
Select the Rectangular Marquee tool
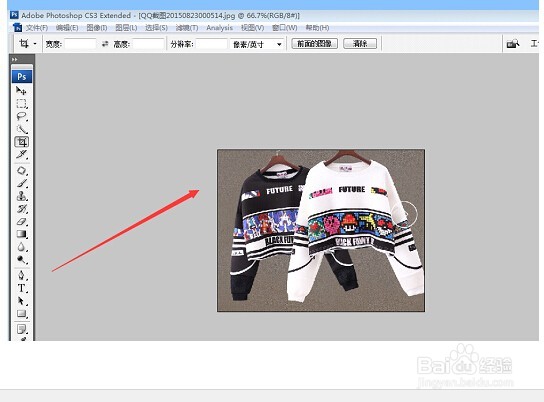22,104
